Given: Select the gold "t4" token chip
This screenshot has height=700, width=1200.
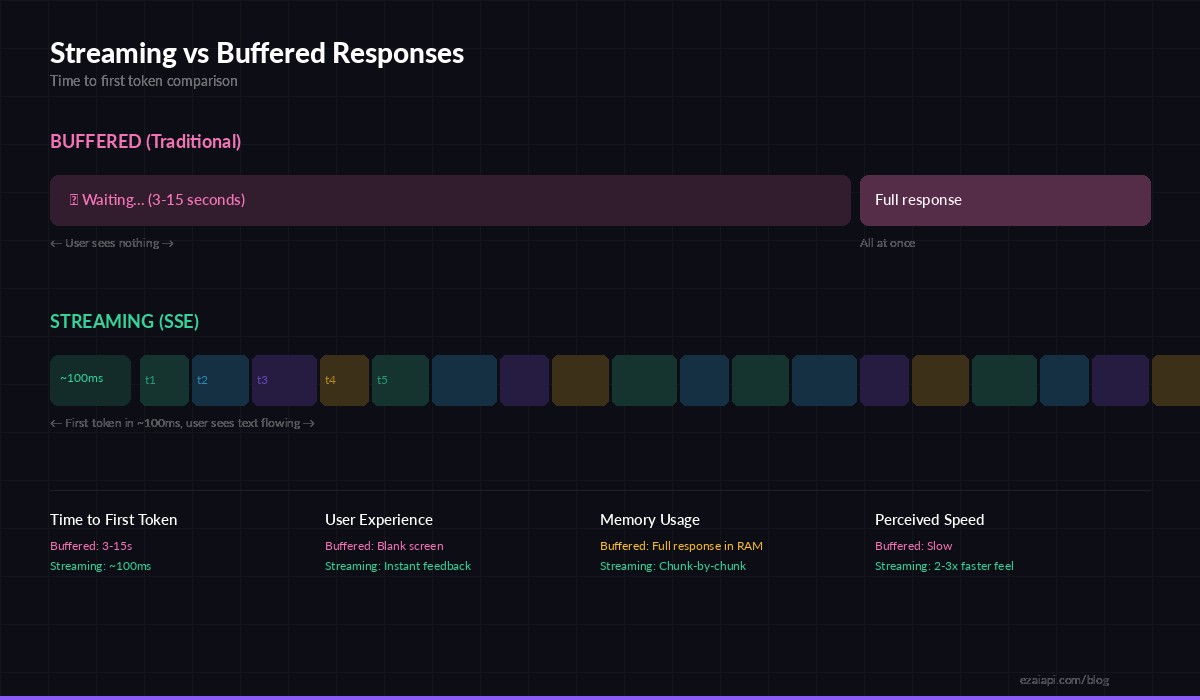Looking at the screenshot, I should (344, 380).
